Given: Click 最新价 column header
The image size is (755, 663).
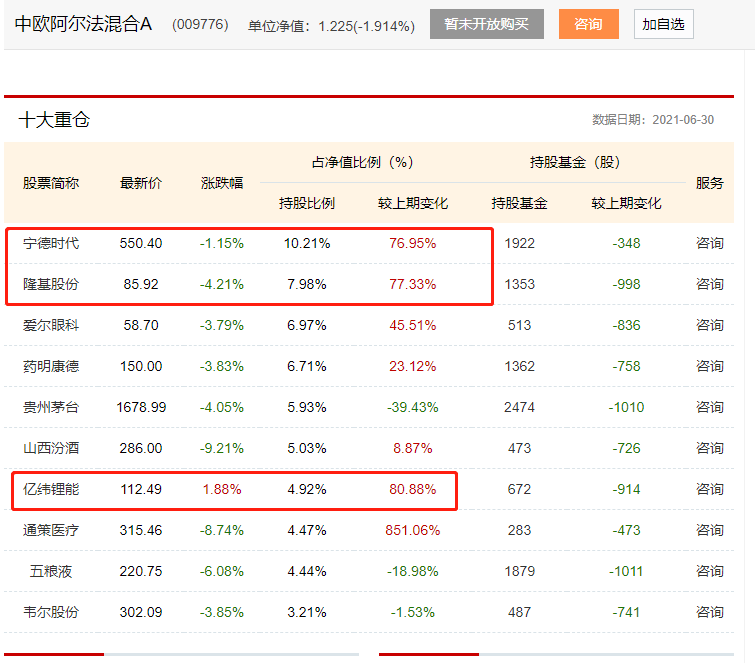Looking at the screenshot, I should [141, 183].
